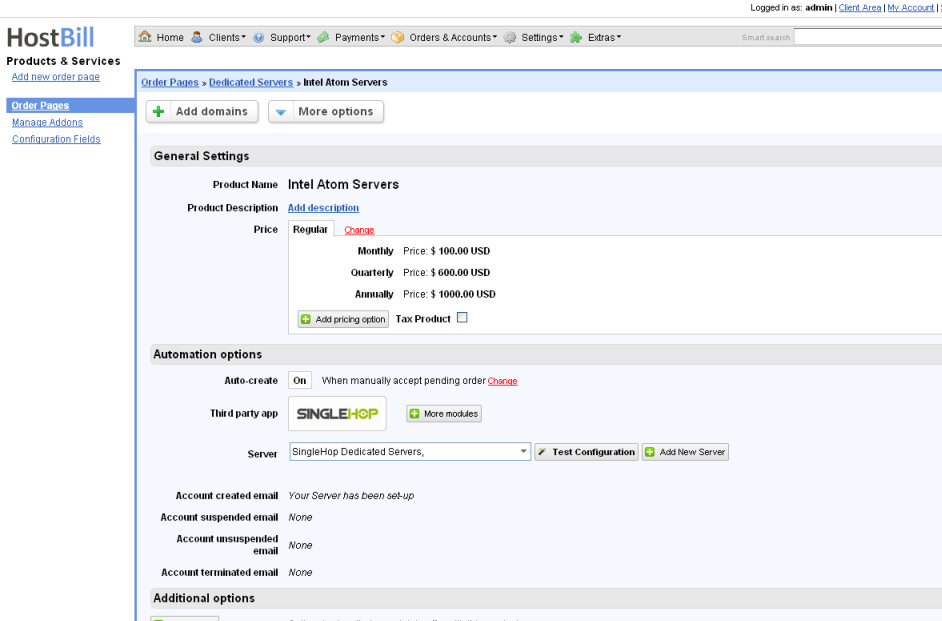Click the Extras puzzle piece icon
This screenshot has height=621, width=942.
tap(576, 37)
